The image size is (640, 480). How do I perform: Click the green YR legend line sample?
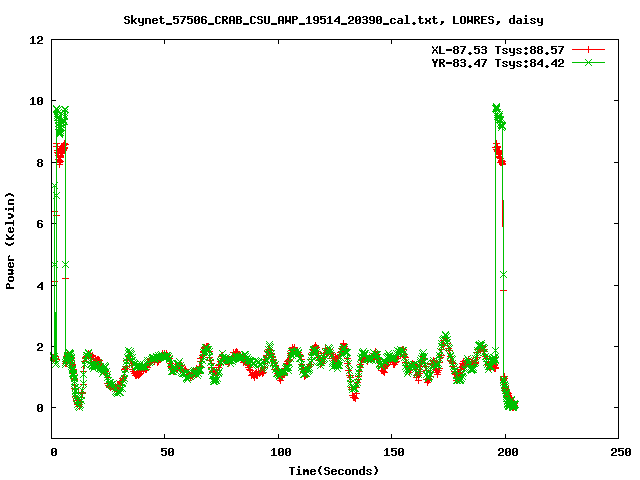click(x=588, y=62)
